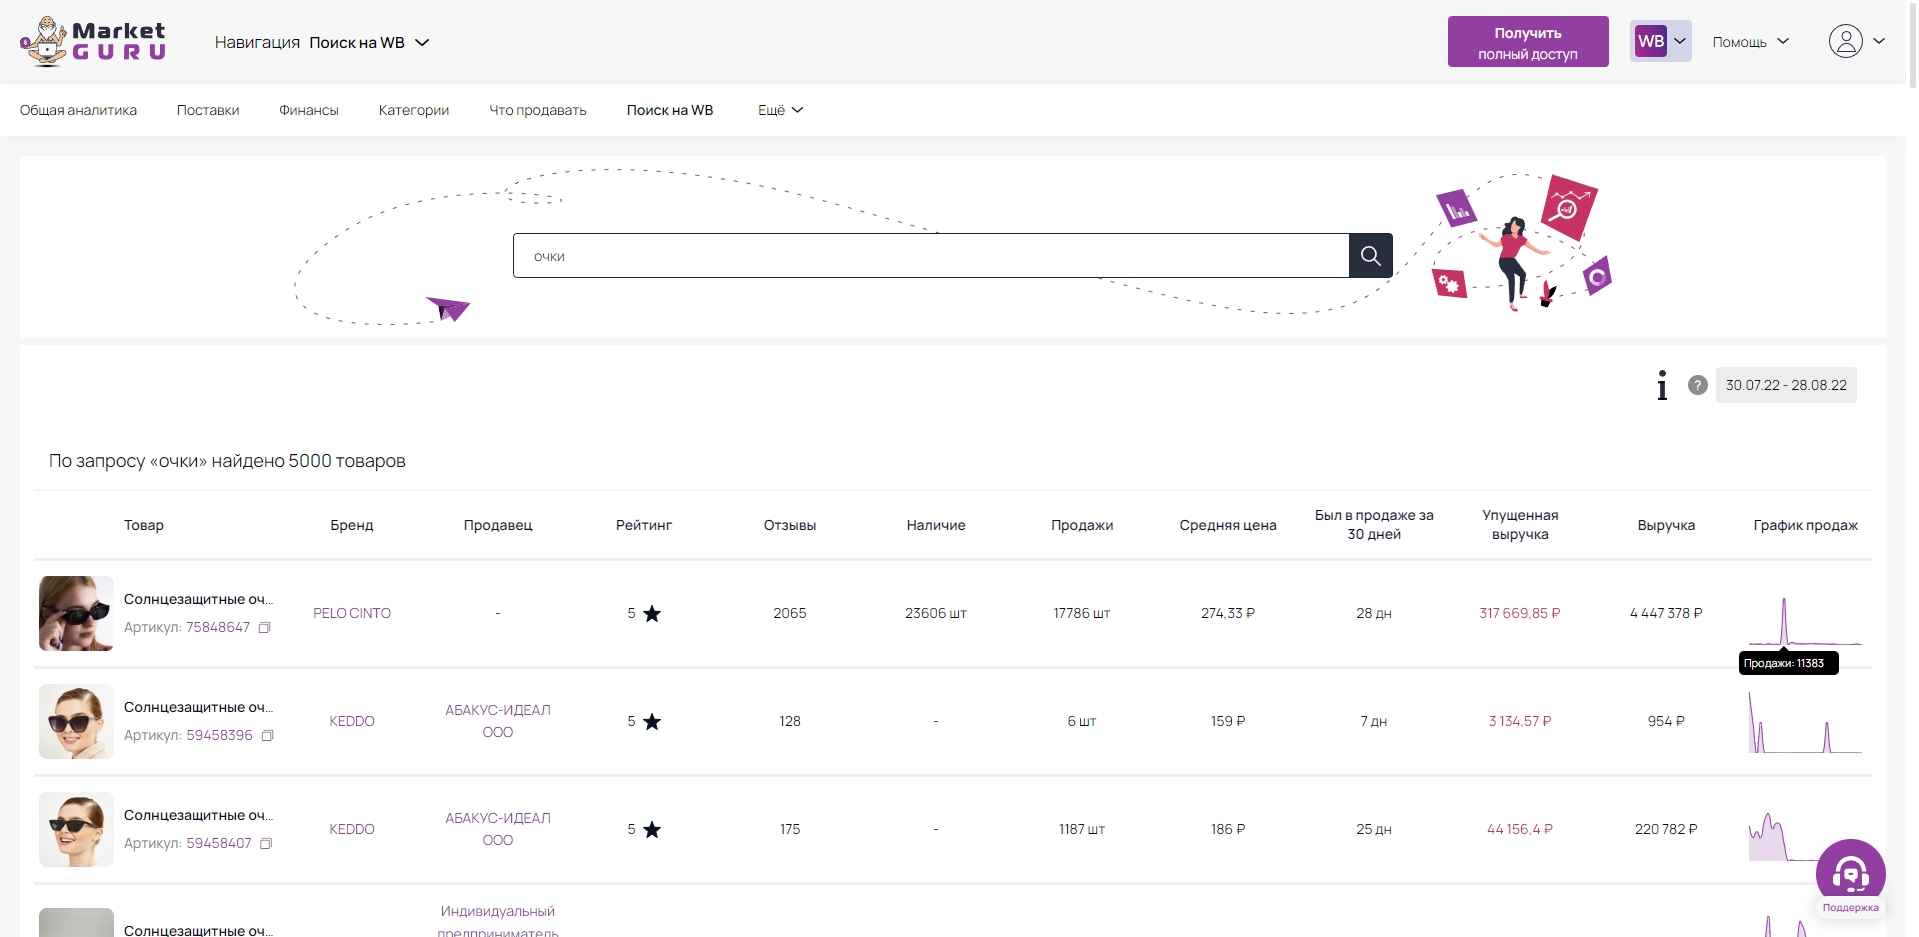This screenshot has width=1919, height=937.
Task: Open KEDDO brand link for article 59458396
Action: (x=352, y=721)
